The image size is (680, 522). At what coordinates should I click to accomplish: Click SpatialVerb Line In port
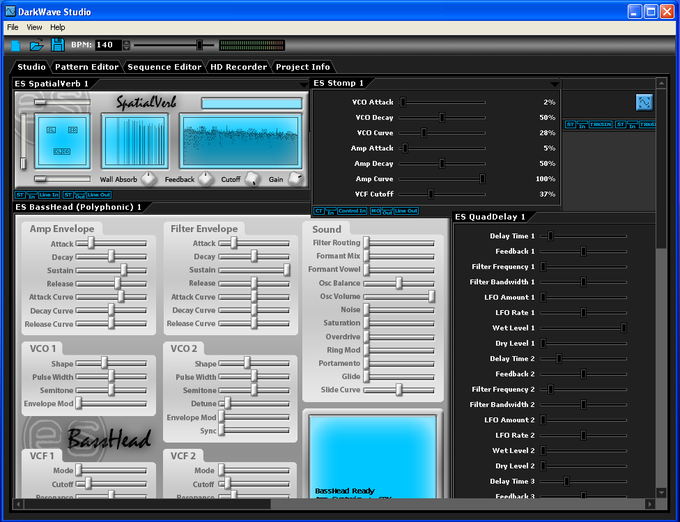48,195
